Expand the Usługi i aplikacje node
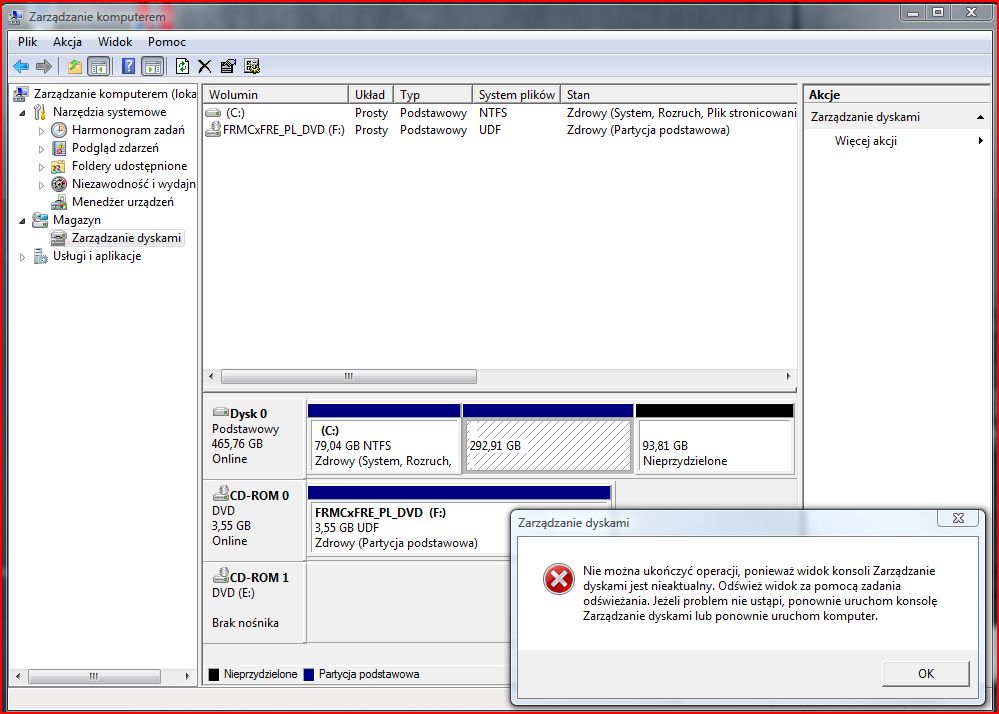999x714 pixels. coord(22,257)
